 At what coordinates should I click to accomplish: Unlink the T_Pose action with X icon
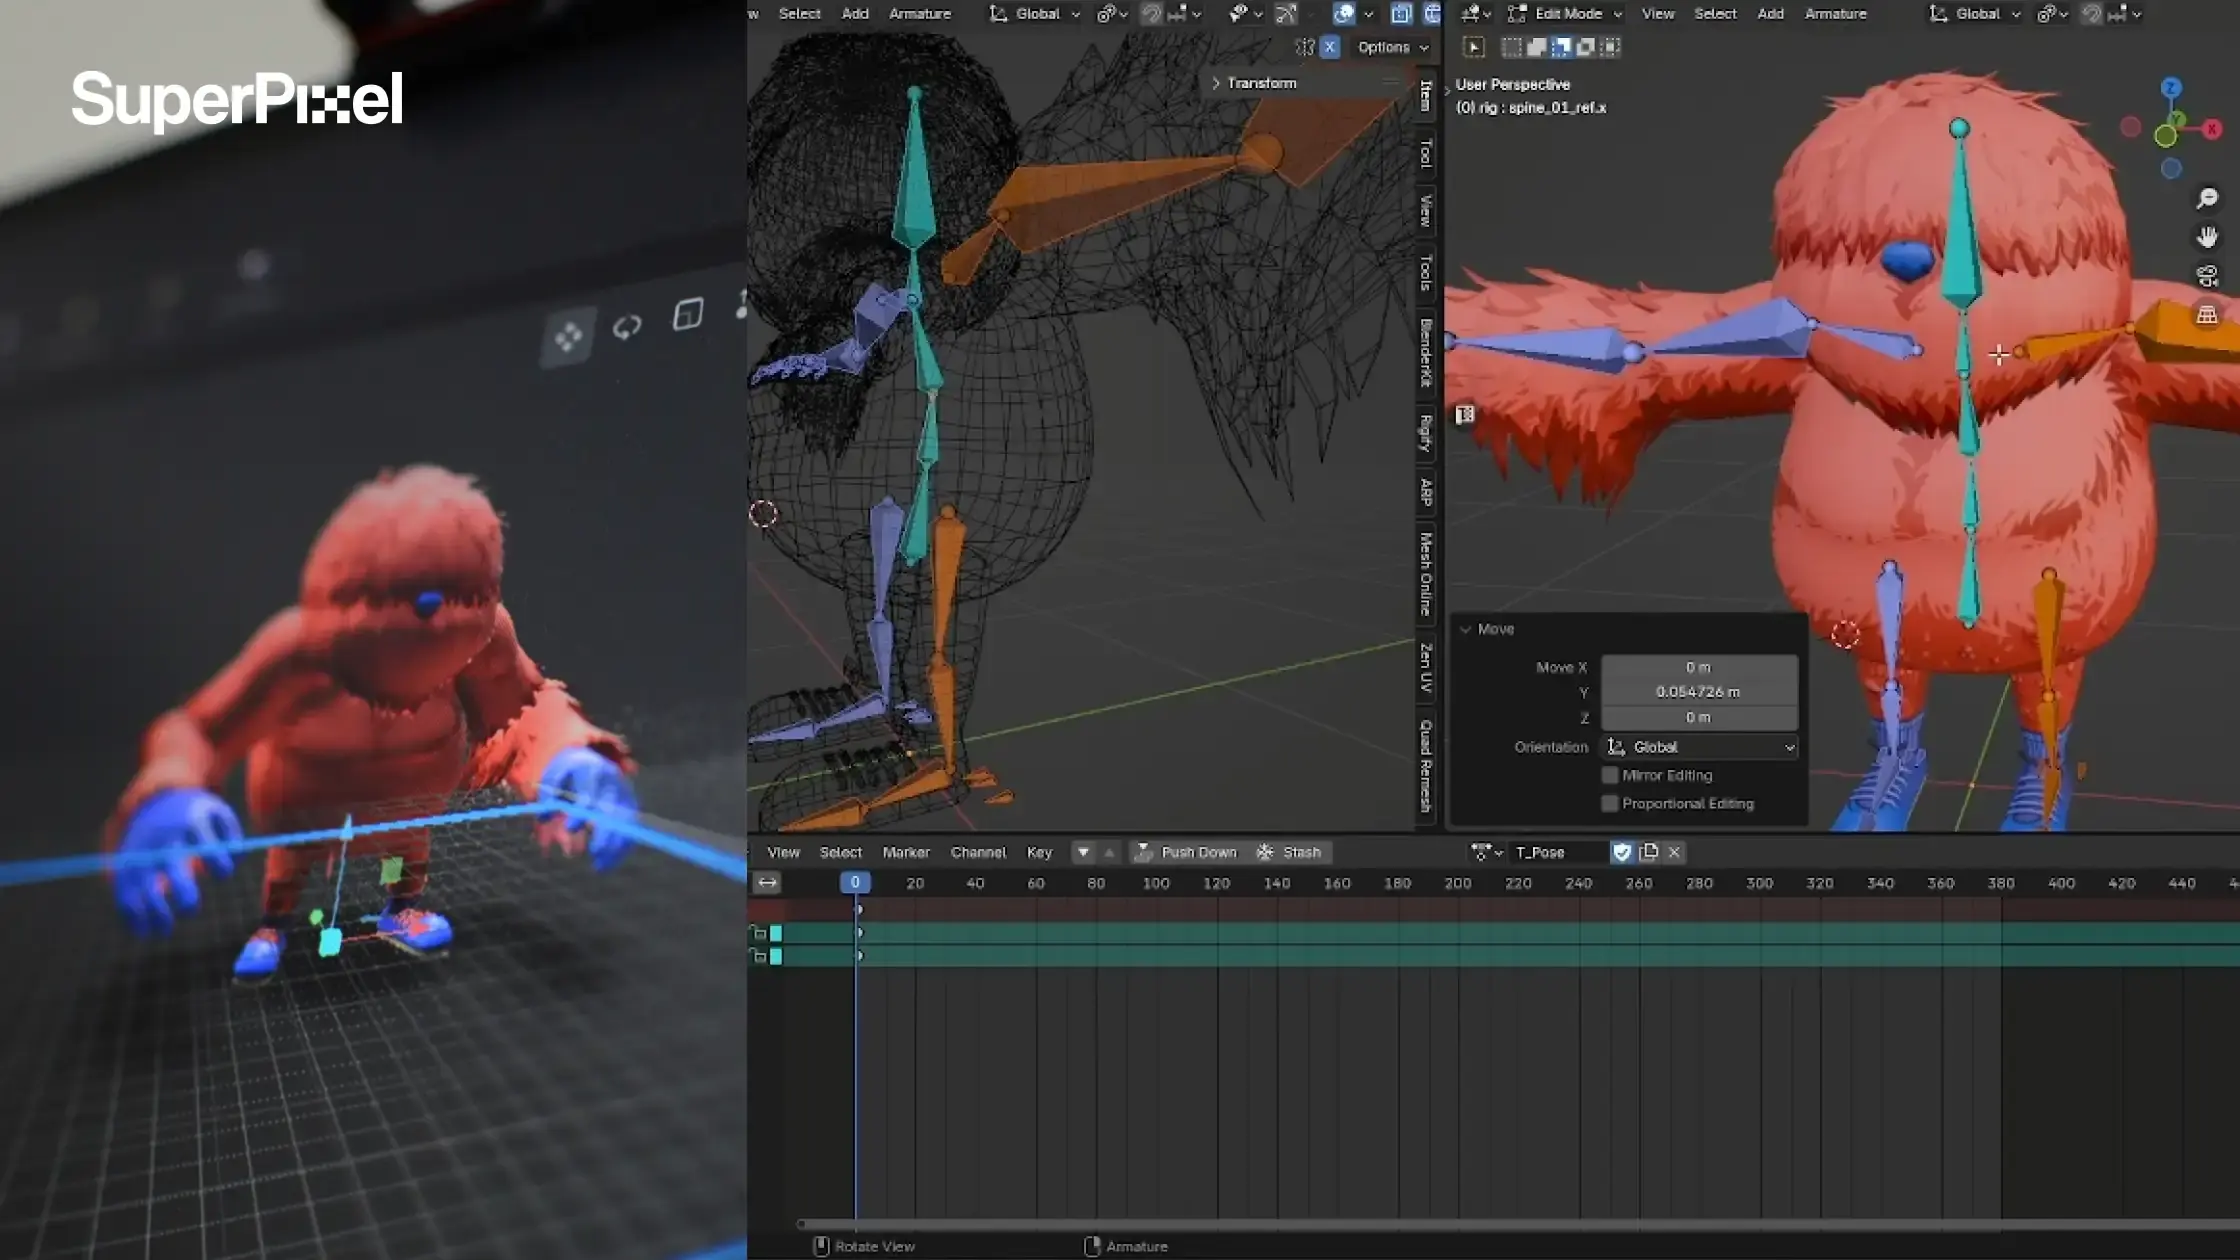[x=1674, y=852]
